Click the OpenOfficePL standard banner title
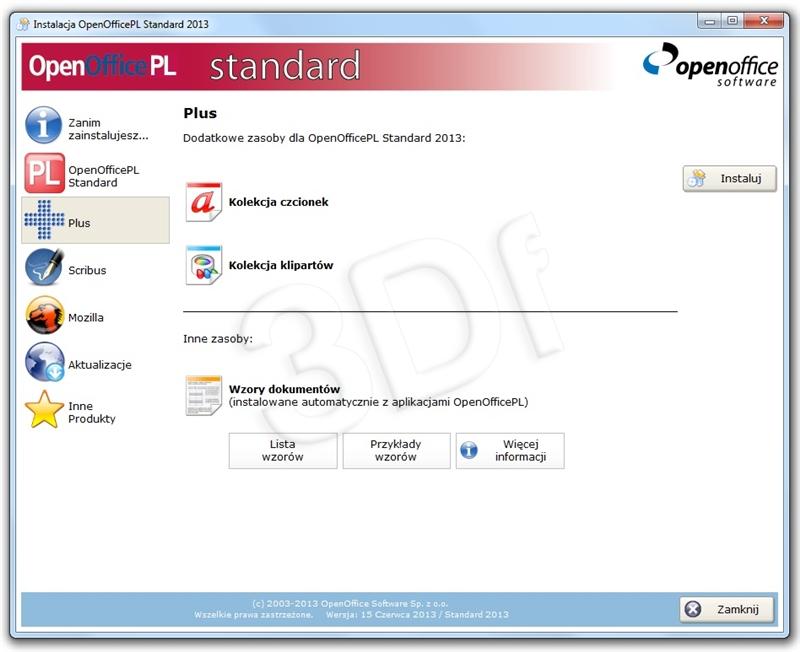This screenshot has height=652, width=800. click(194, 66)
